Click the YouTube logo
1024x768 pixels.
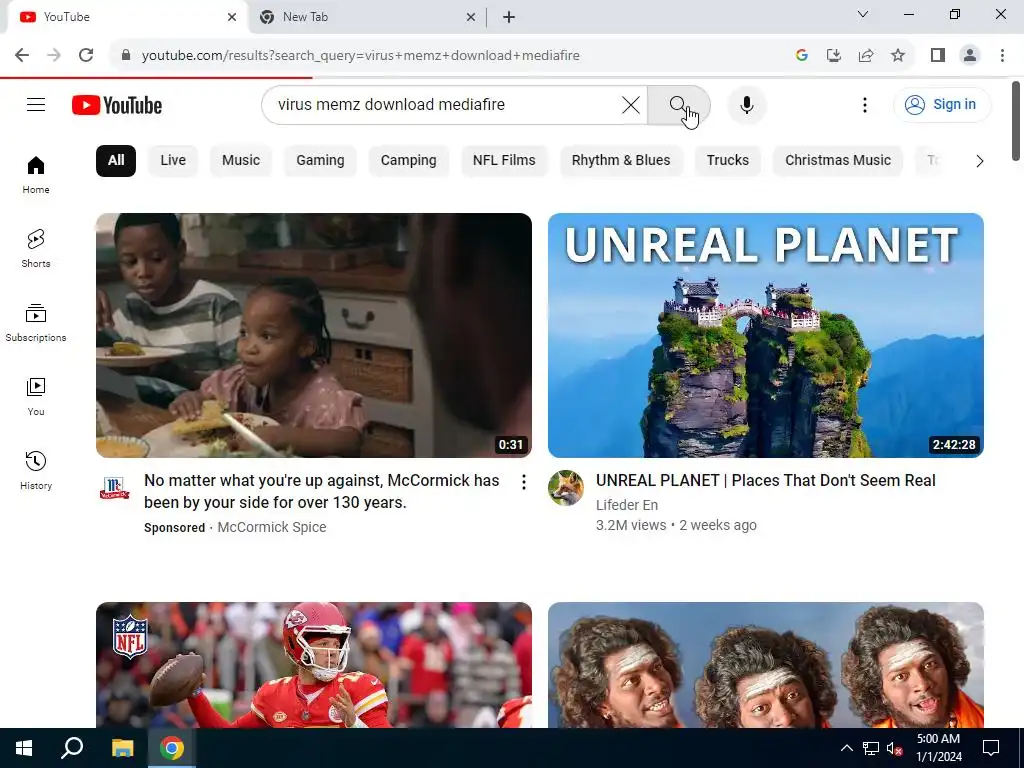[x=117, y=105]
